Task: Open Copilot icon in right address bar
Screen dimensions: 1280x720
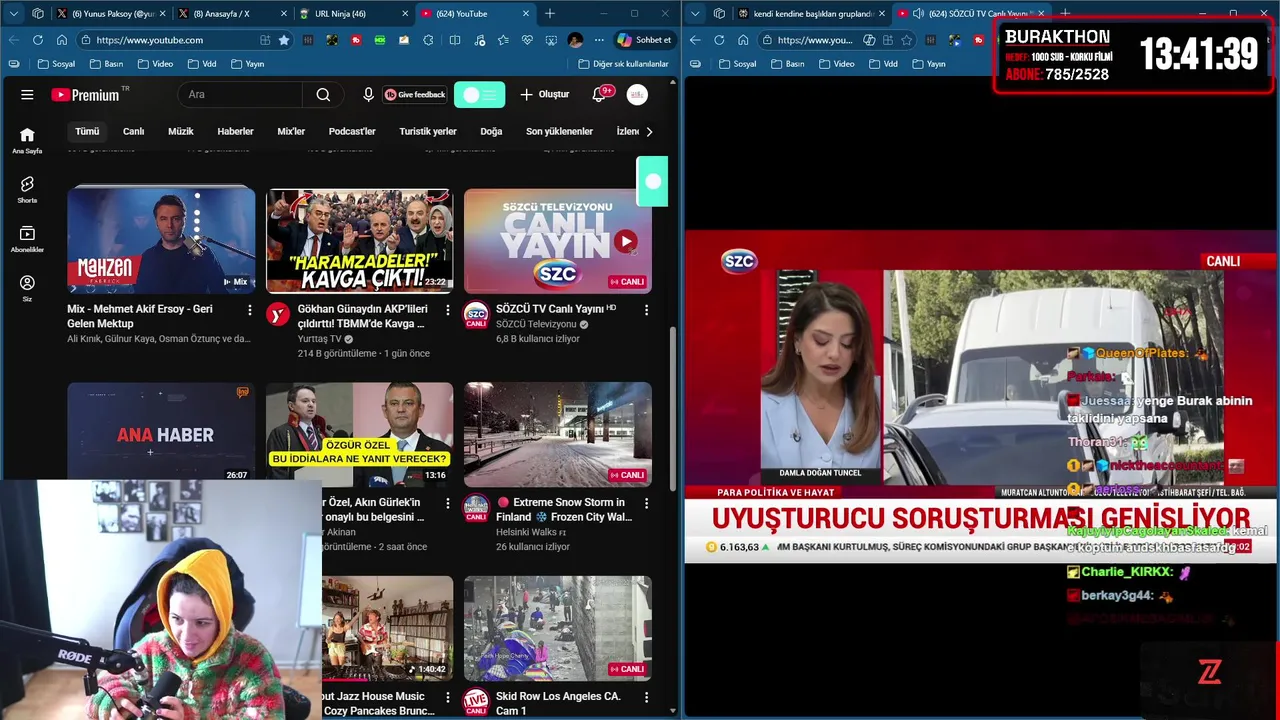Action: (x=869, y=40)
